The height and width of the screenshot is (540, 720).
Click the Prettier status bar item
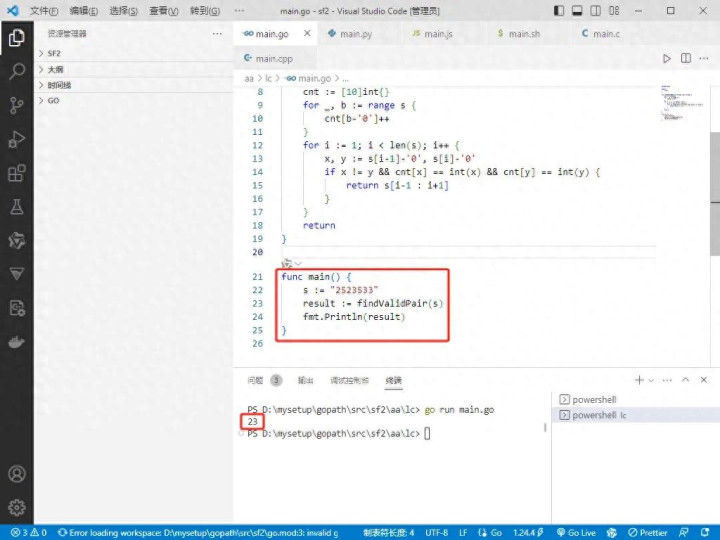pyautogui.click(x=647, y=533)
